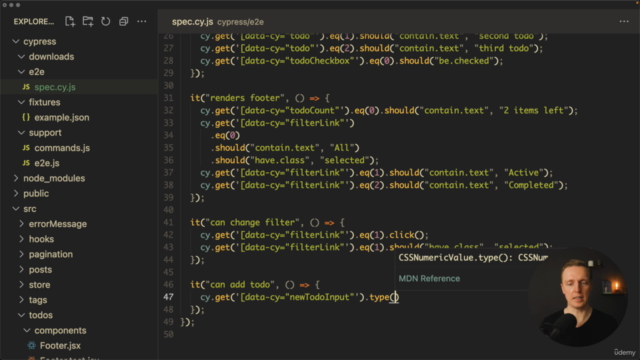The image size is (640, 360).
Task: Collapse the downloads folder
Action: [x=21, y=57]
